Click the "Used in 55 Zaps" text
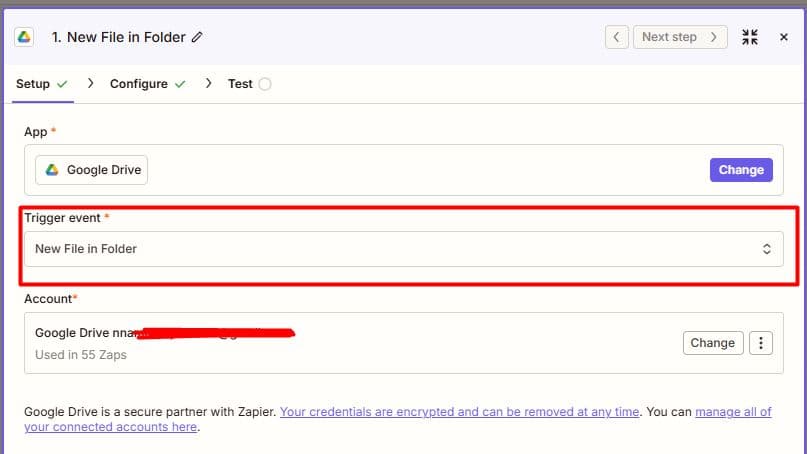Image resolution: width=807 pixels, height=454 pixels. (x=81, y=355)
